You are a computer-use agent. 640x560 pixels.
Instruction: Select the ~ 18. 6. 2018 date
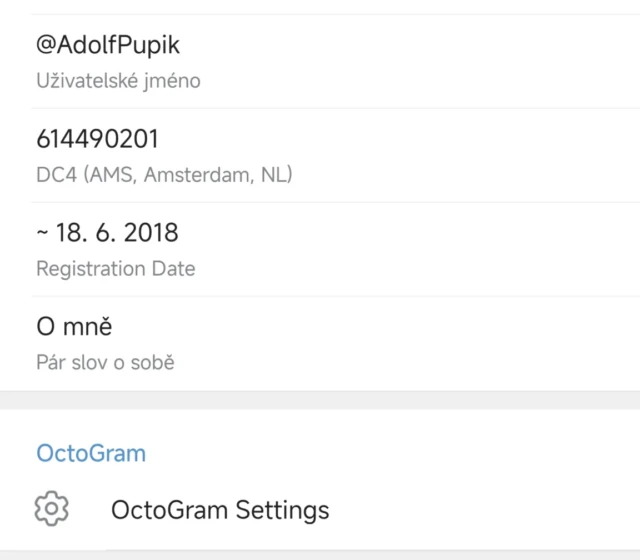click(x=107, y=233)
